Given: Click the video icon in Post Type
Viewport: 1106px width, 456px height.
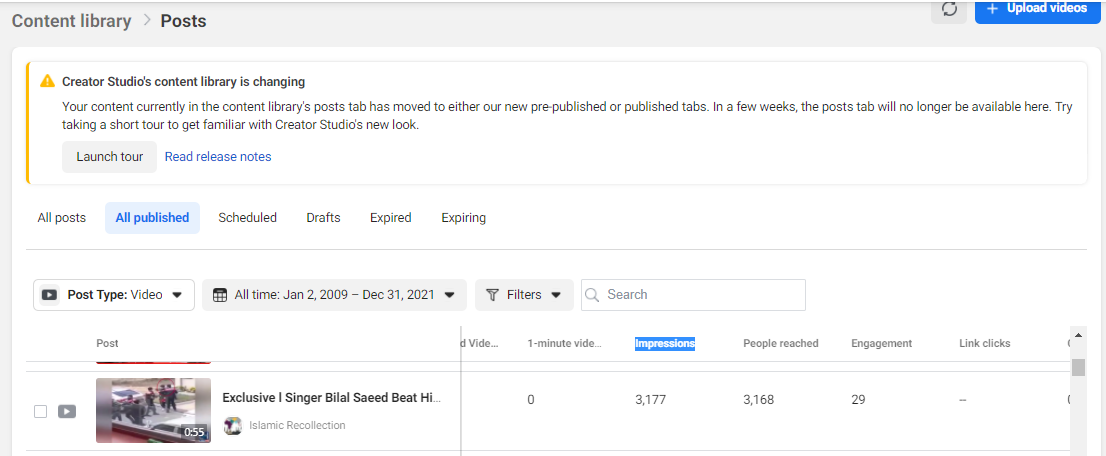Looking at the screenshot, I should pyautogui.click(x=49, y=295).
